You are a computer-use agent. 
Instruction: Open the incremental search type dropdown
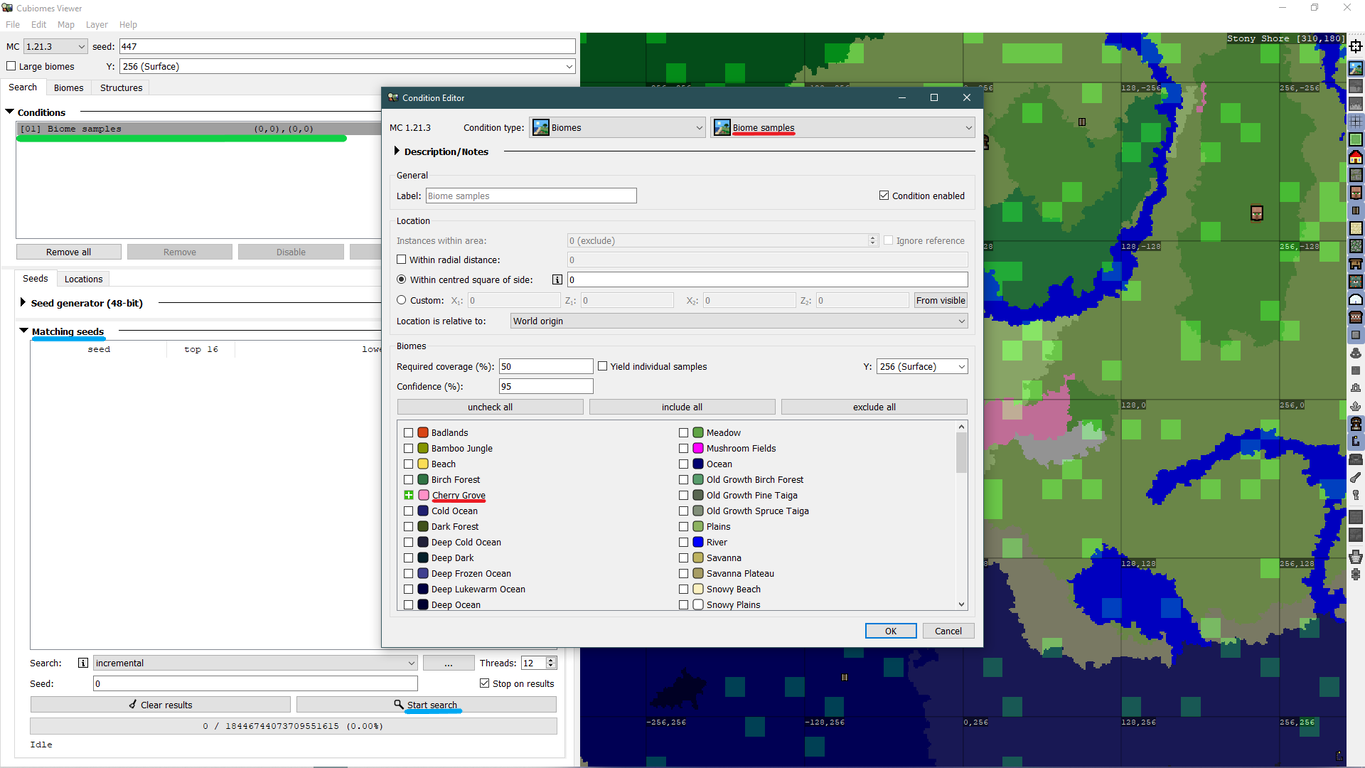(x=255, y=663)
